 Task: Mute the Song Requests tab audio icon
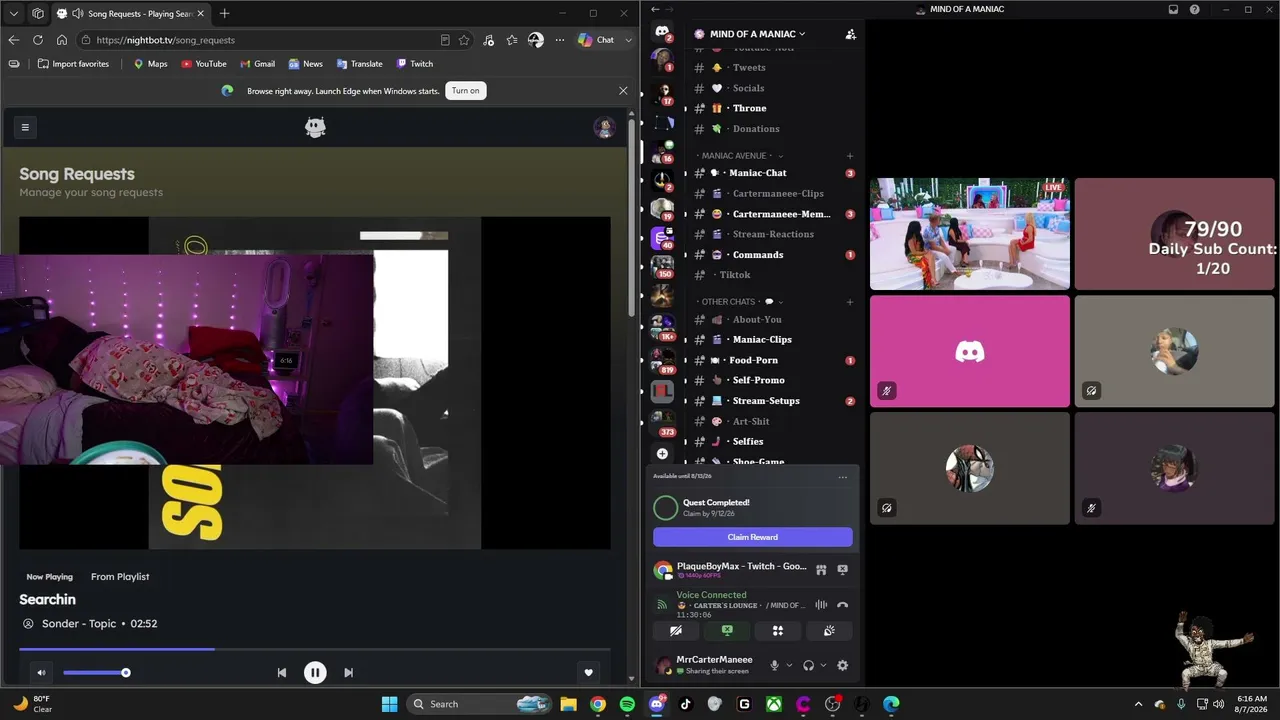click(78, 14)
